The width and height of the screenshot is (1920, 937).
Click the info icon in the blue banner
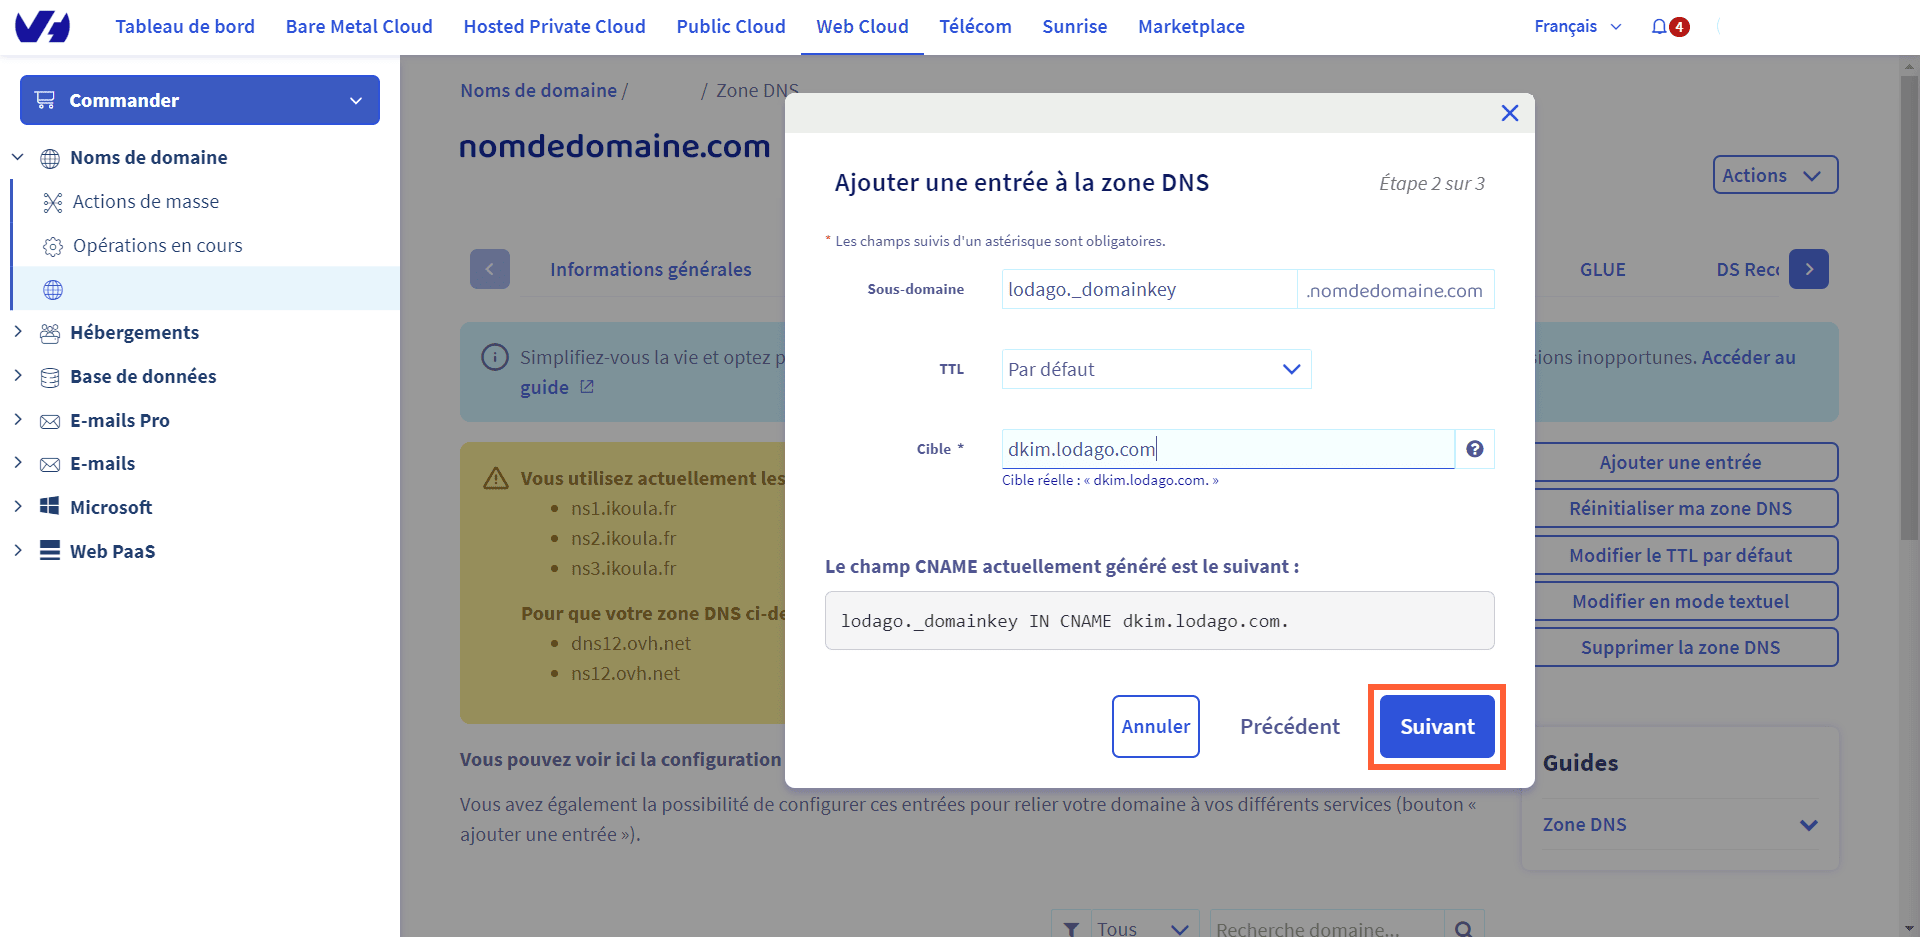tap(495, 357)
